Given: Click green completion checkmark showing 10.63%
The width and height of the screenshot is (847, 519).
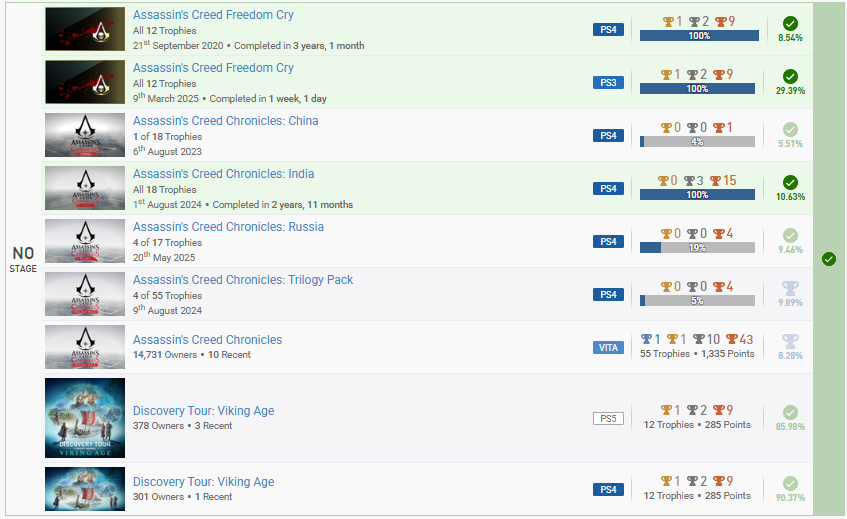Looking at the screenshot, I should (x=790, y=182).
